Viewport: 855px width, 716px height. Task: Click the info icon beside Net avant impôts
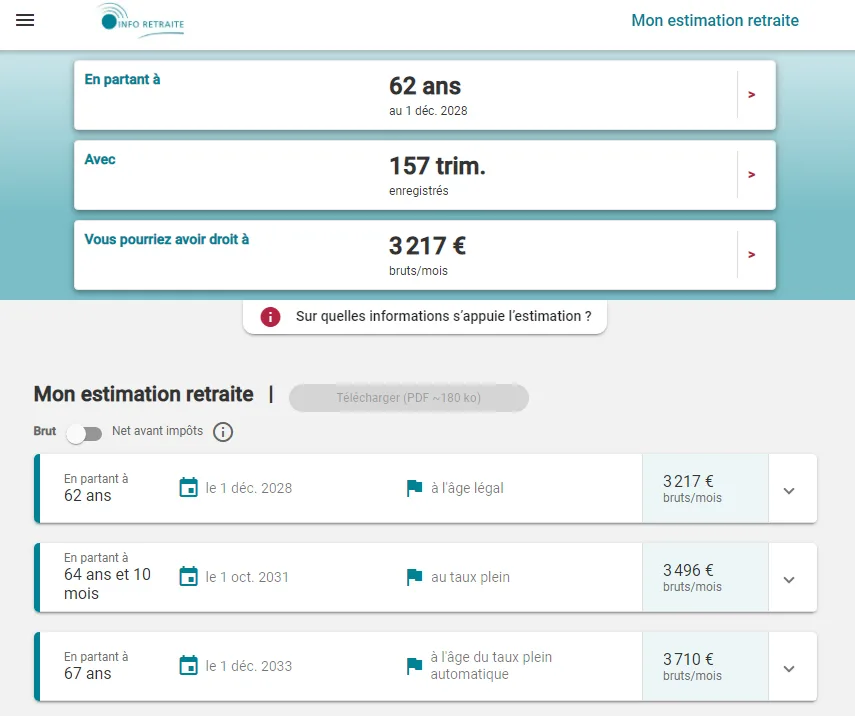pos(223,432)
